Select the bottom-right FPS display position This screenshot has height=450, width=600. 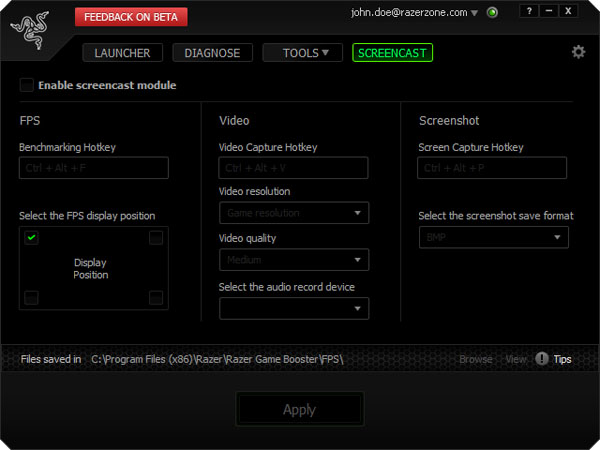click(156, 297)
